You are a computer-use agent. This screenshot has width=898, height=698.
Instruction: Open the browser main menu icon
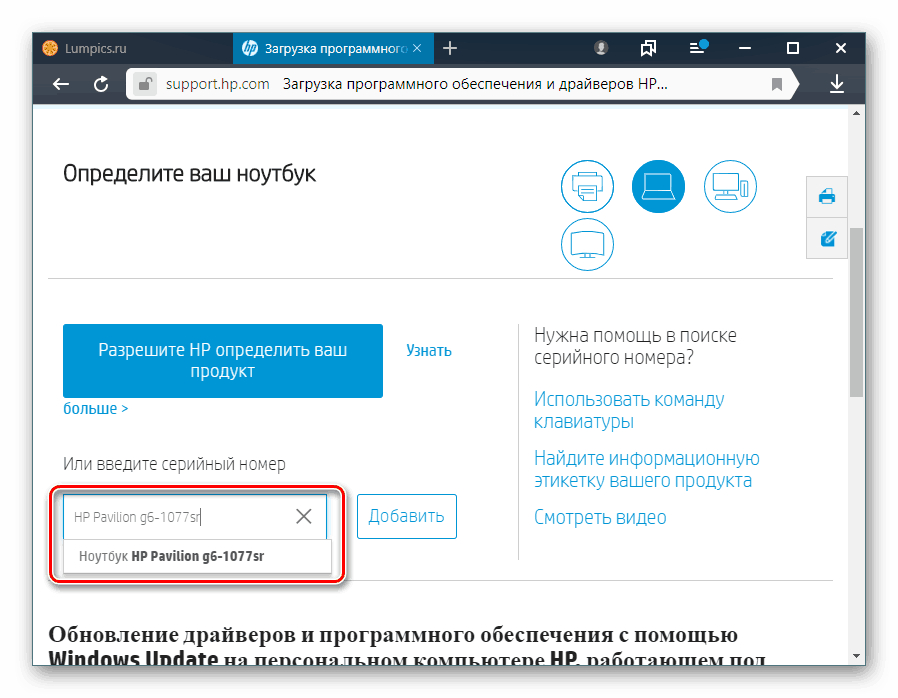(x=698, y=48)
